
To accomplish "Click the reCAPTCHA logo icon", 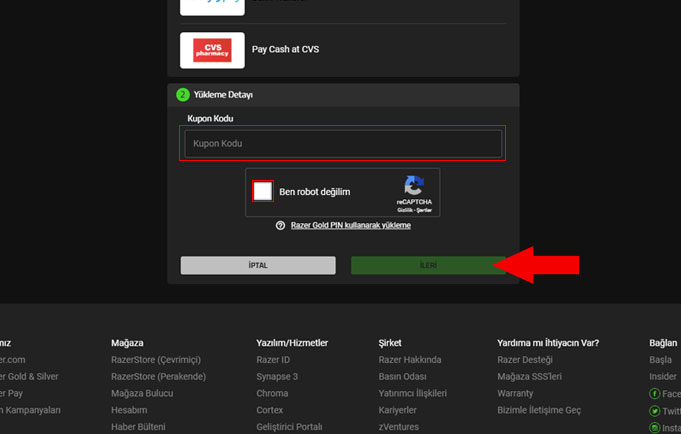I will point(414,185).
